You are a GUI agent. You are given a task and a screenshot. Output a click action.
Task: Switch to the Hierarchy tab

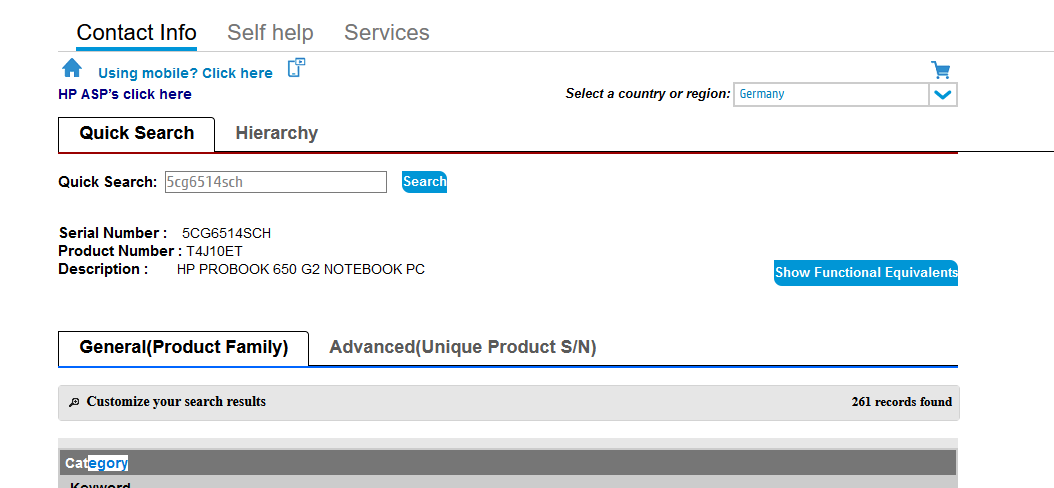click(276, 133)
